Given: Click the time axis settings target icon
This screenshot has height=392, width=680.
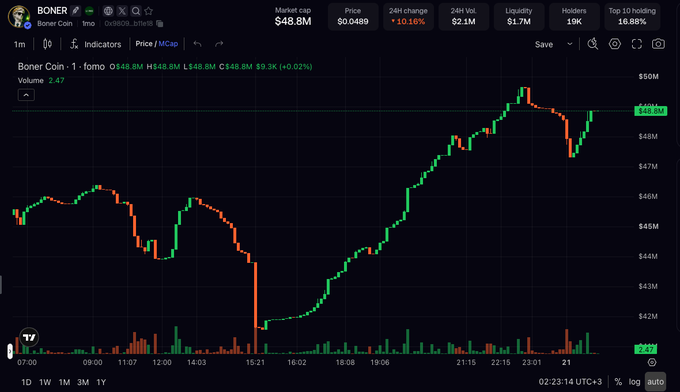Looking at the screenshot, I should coord(652,362).
